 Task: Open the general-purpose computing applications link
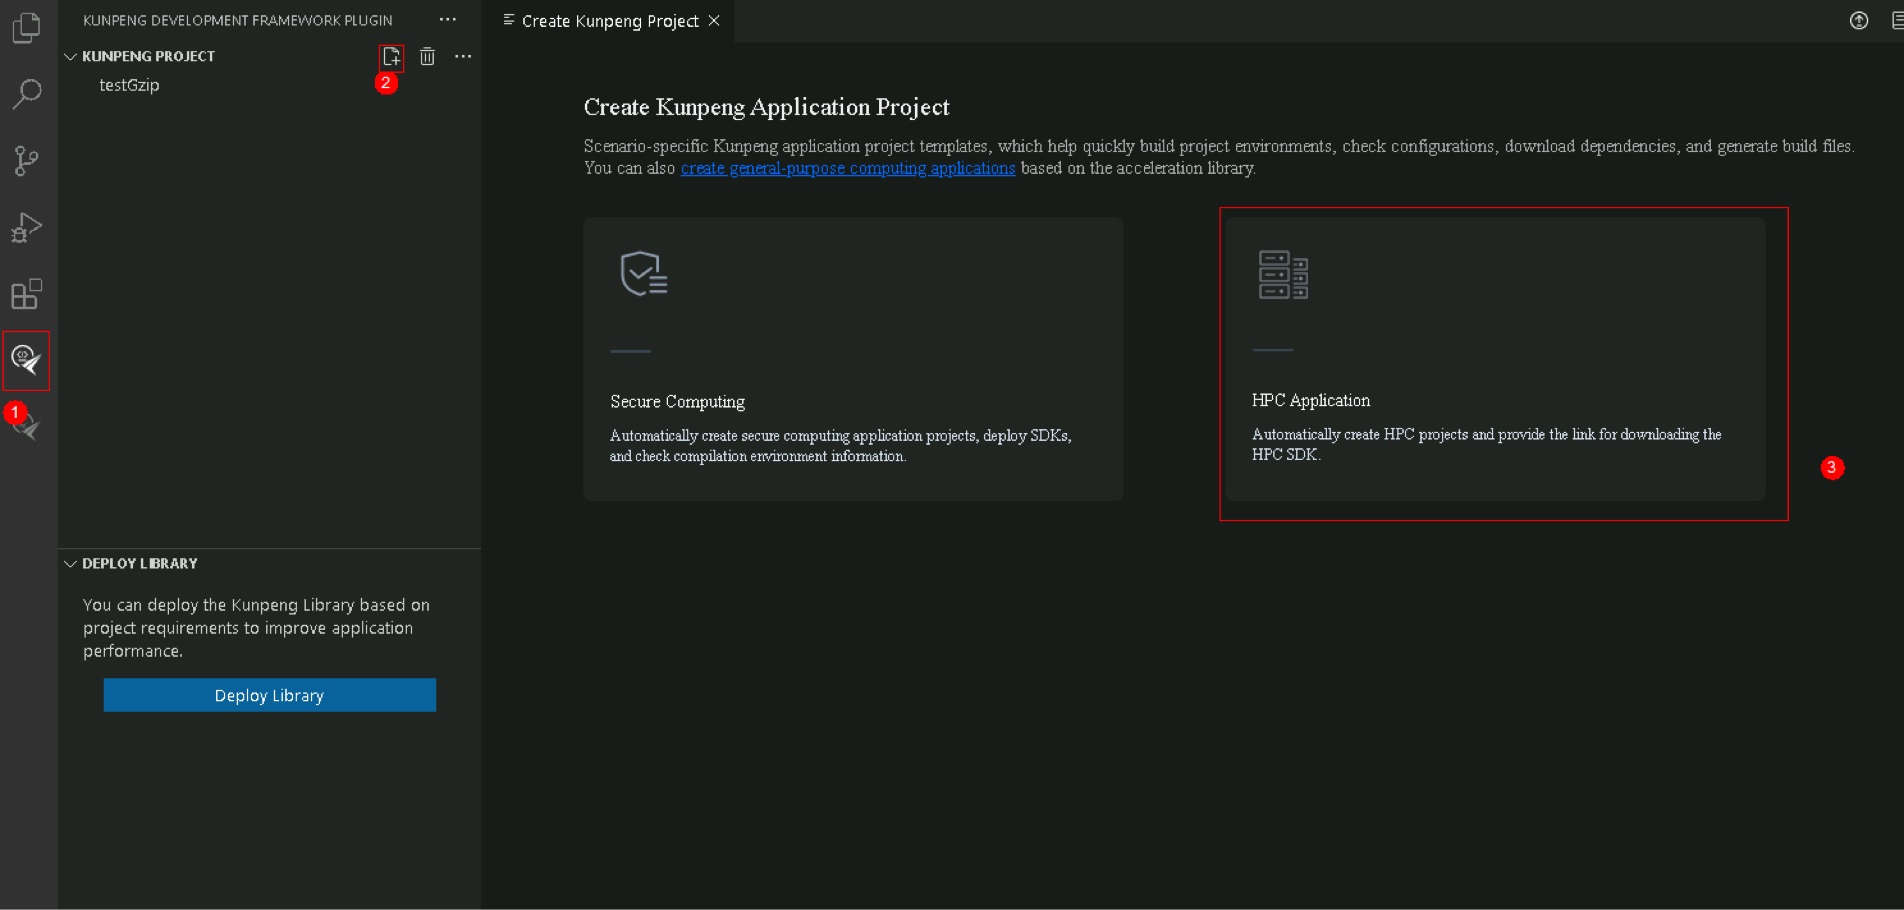pyautogui.click(x=847, y=168)
